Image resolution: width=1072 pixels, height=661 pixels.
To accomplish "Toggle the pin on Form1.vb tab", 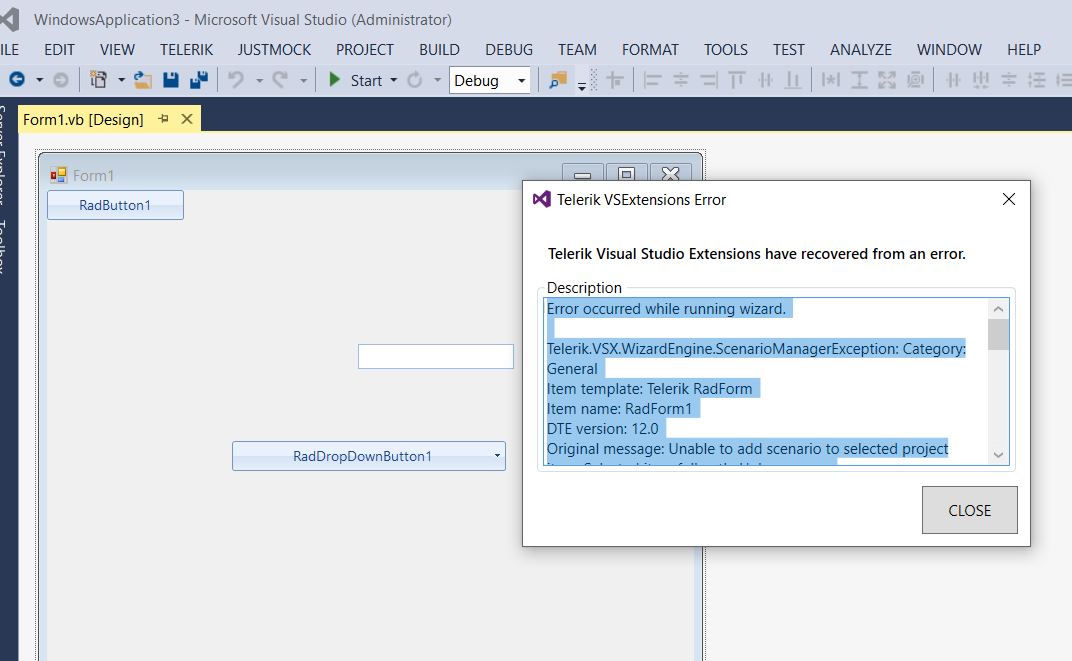I will (x=163, y=119).
